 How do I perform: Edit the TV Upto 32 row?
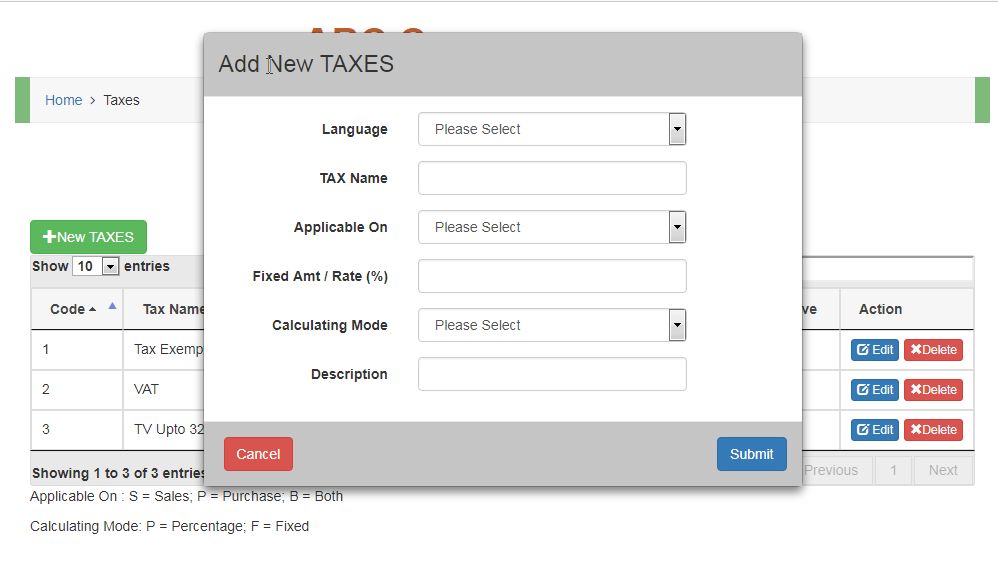point(875,430)
